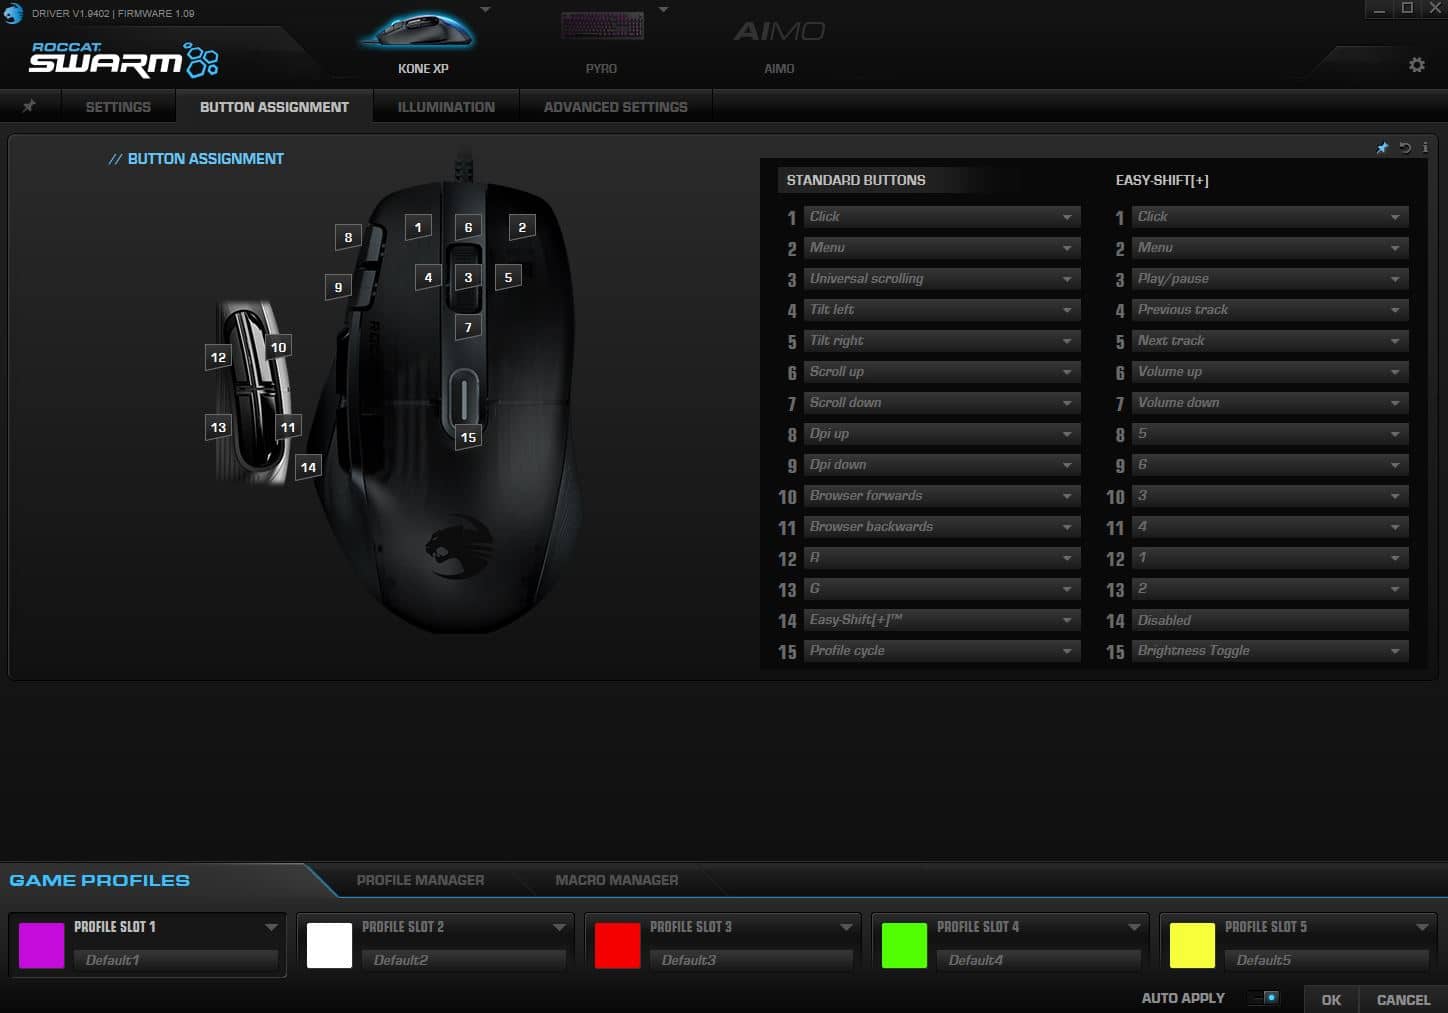This screenshot has height=1013, width=1448.
Task: Select mouse button marker 15 profile button
Action: point(468,437)
